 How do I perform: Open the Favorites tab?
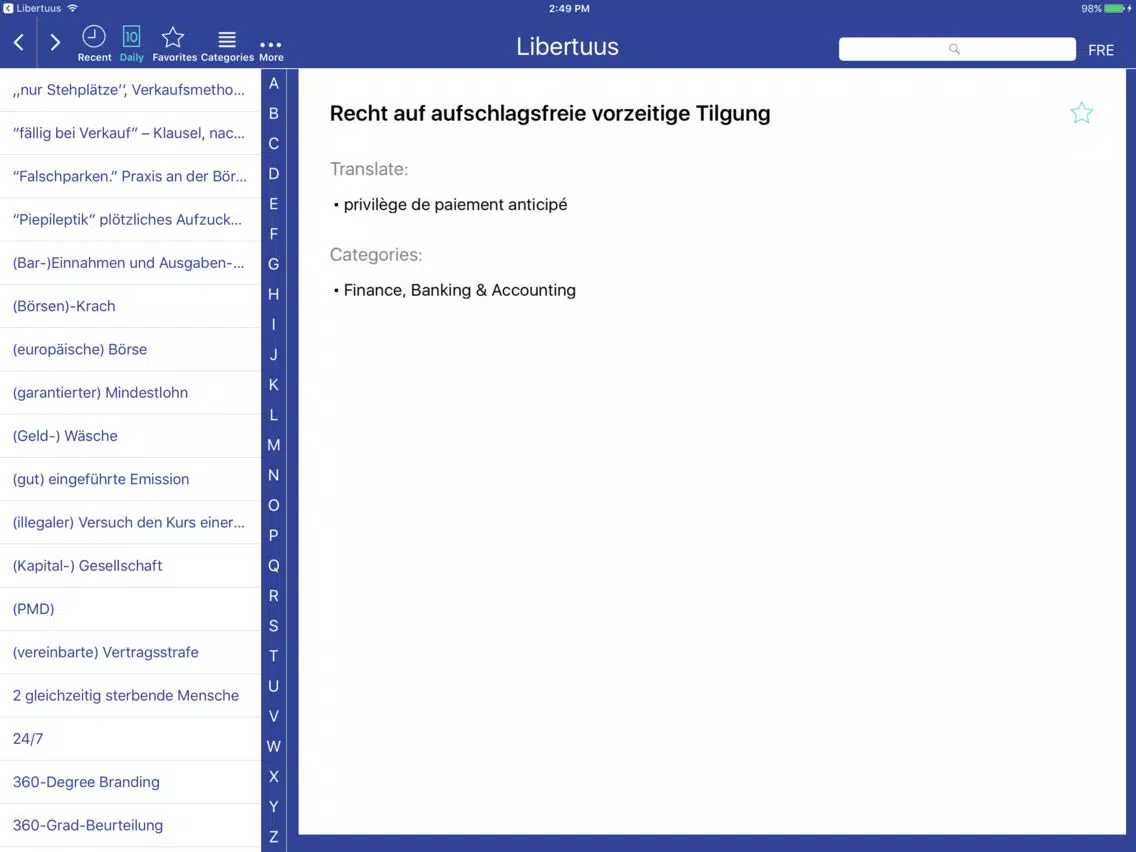[174, 43]
